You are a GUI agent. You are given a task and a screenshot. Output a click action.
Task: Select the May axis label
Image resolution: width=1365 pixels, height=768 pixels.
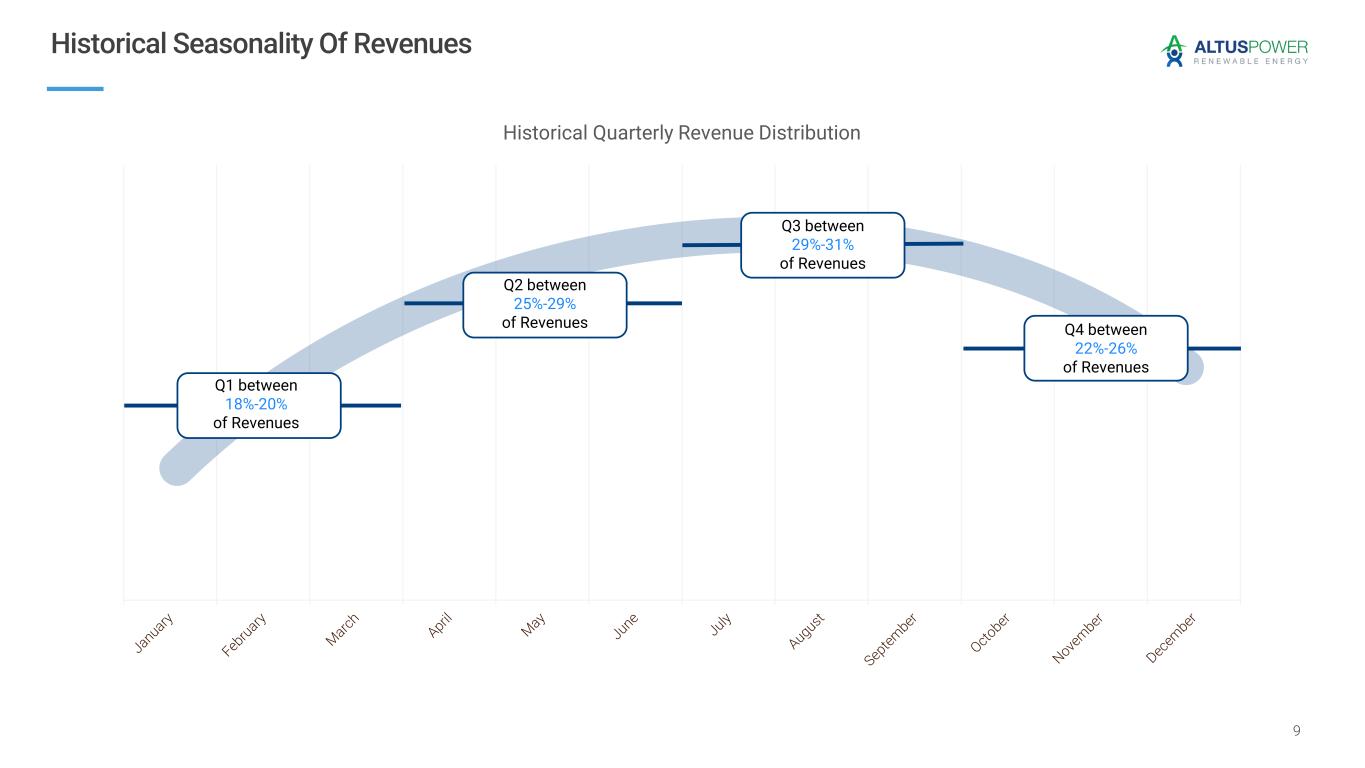pyautogui.click(x=533, y=625)
